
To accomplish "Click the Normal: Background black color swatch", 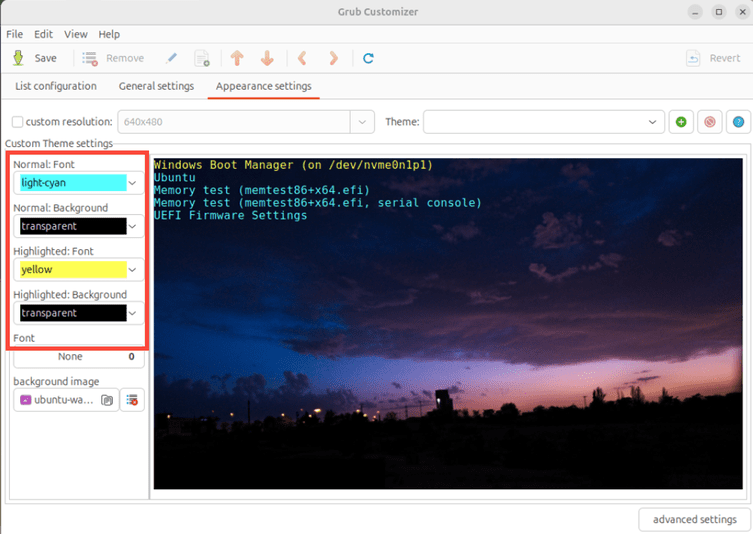I will (x=74, y=227).
